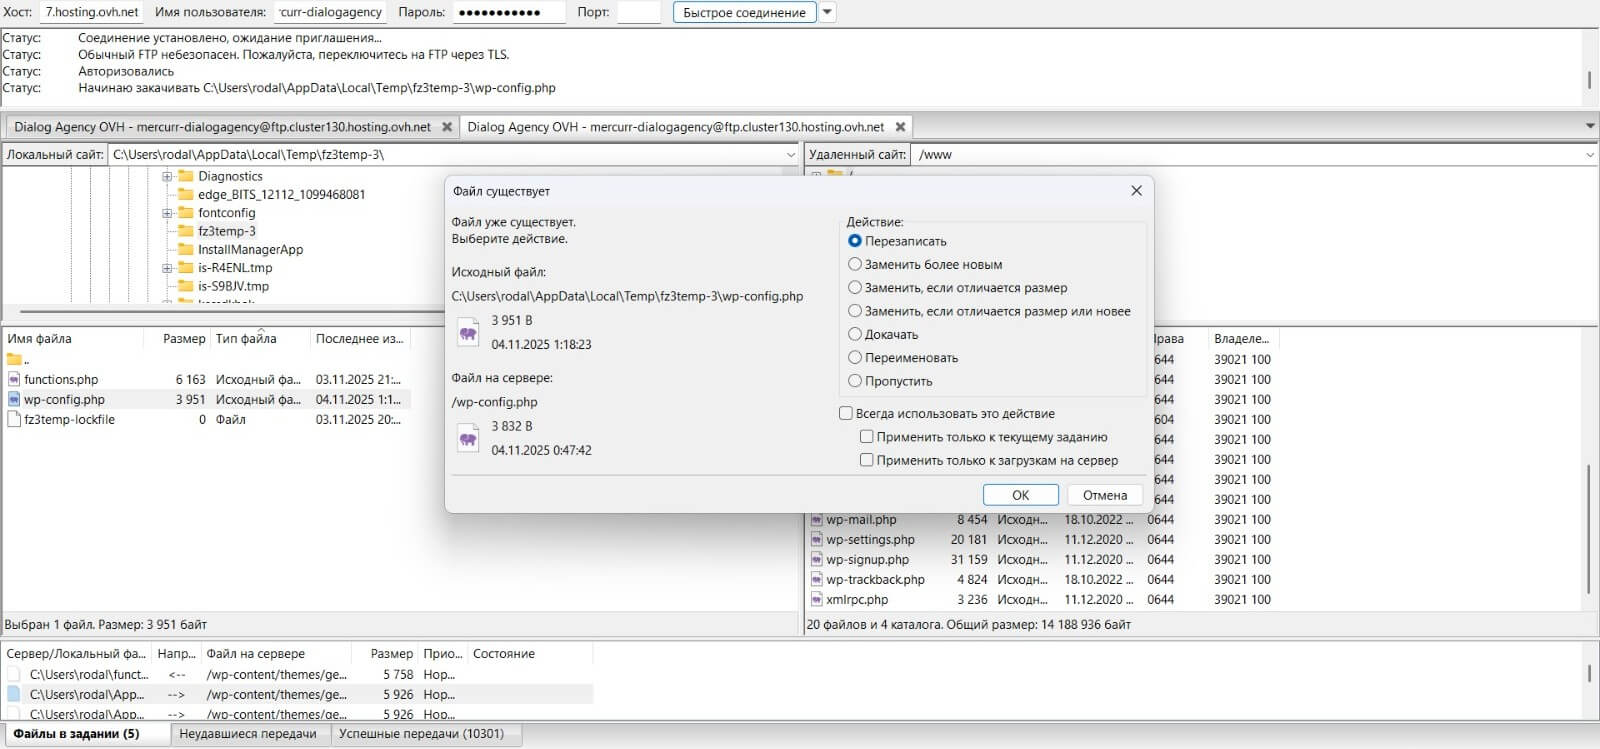The height and width of the screenshot is (749, 1600).
Task: Open the parent directory folder icon
Action: click(x=14, y=359)
